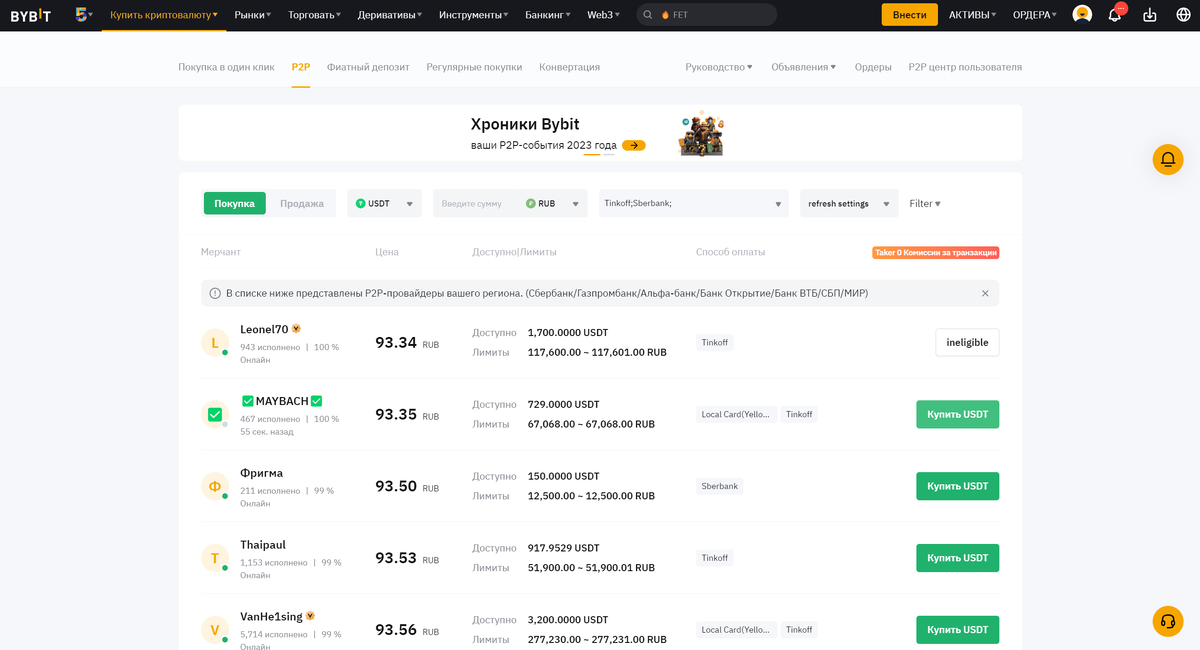Switch to Конвертация tab
The height and width of the screenshot is (650, 1200).
[x=569, y=67]
